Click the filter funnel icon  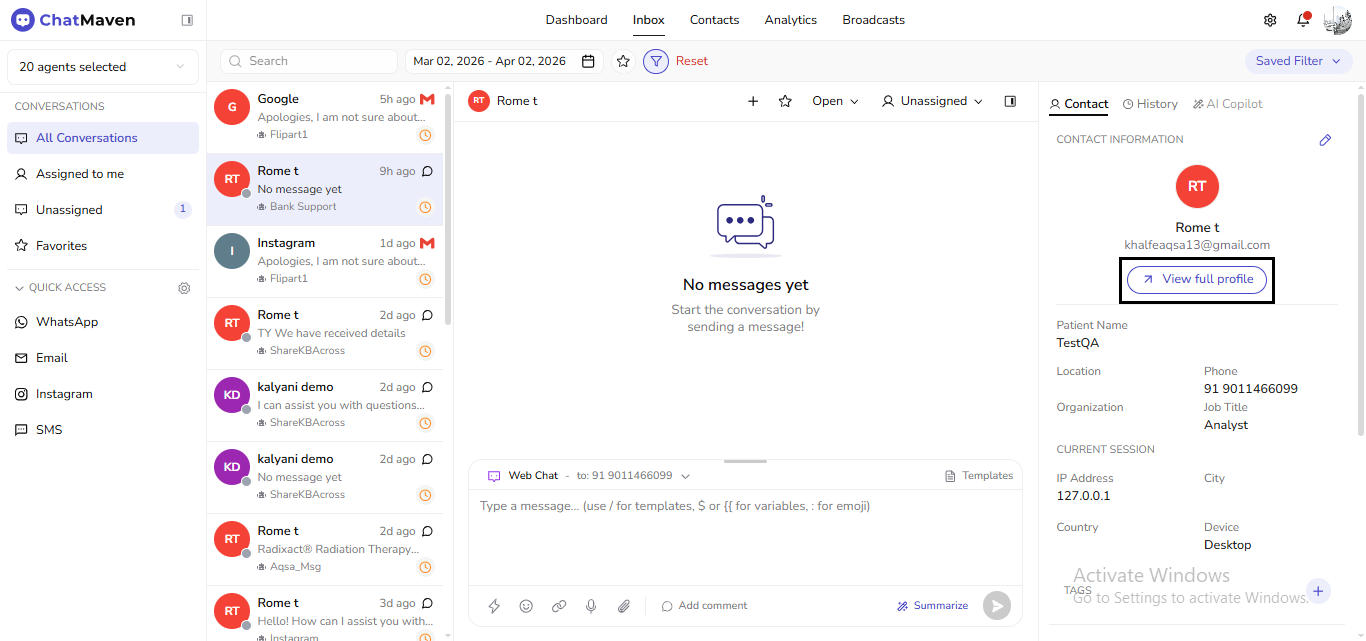656,61
